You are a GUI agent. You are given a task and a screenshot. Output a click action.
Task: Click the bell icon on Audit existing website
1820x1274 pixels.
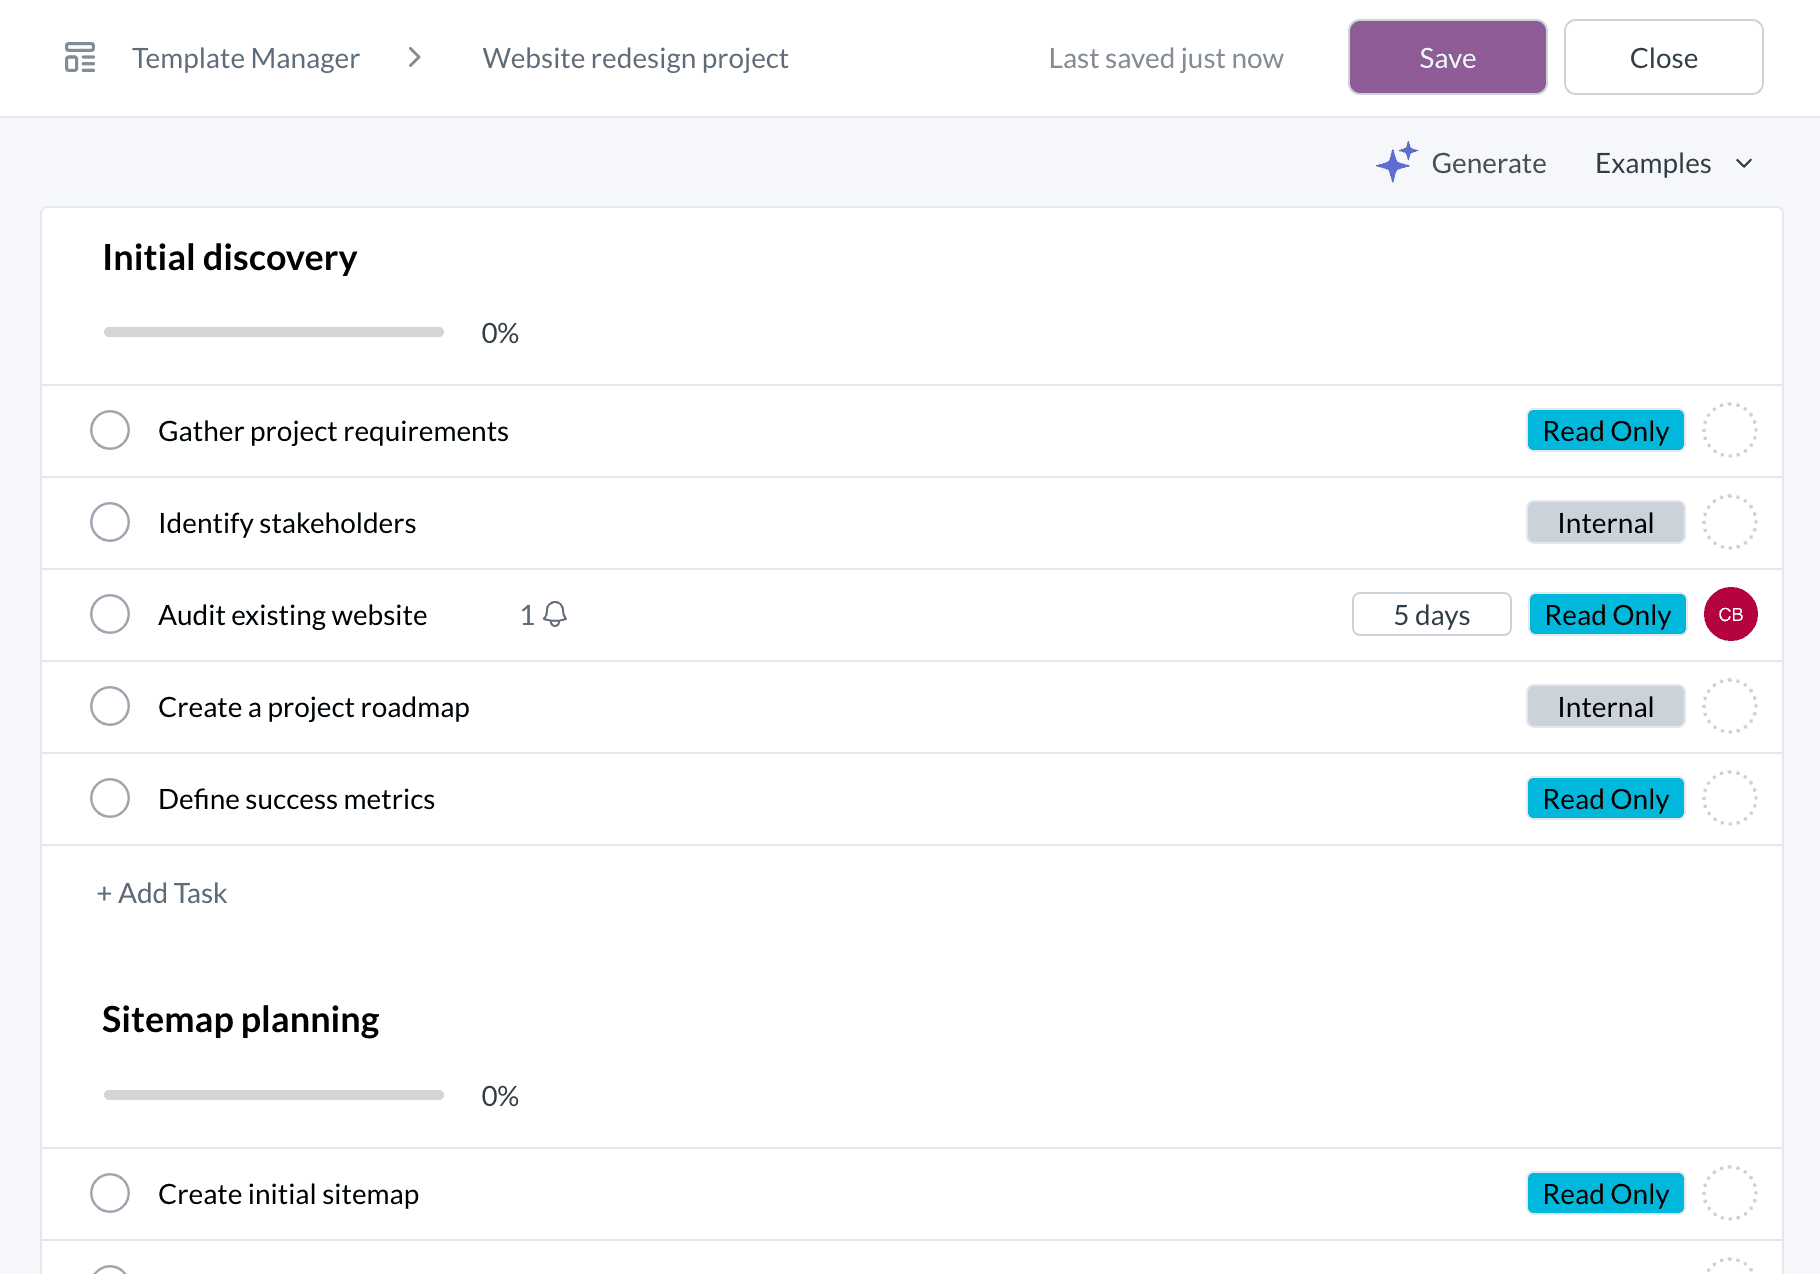click(555, 614)
